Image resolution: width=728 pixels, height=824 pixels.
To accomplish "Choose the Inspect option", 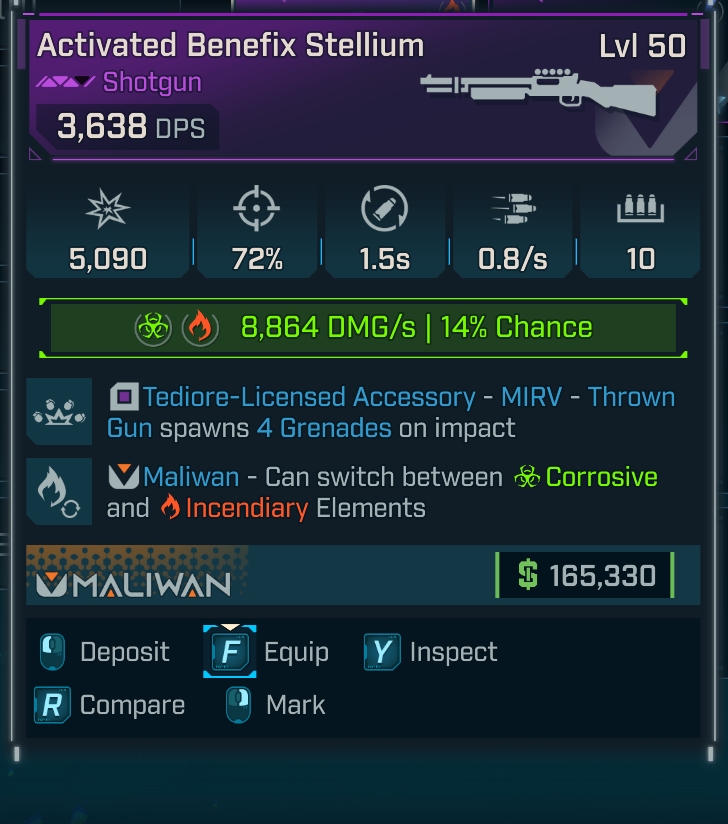I will 430,652.
